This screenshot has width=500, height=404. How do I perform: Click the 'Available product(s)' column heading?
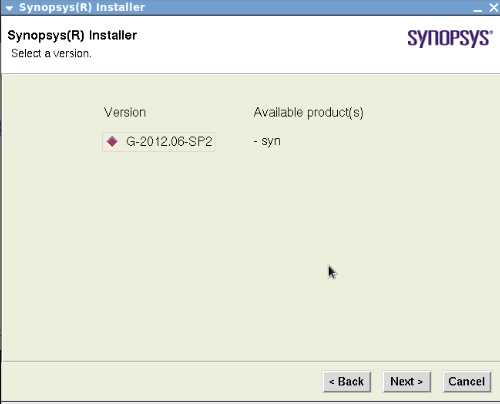(x=308, y=113)
